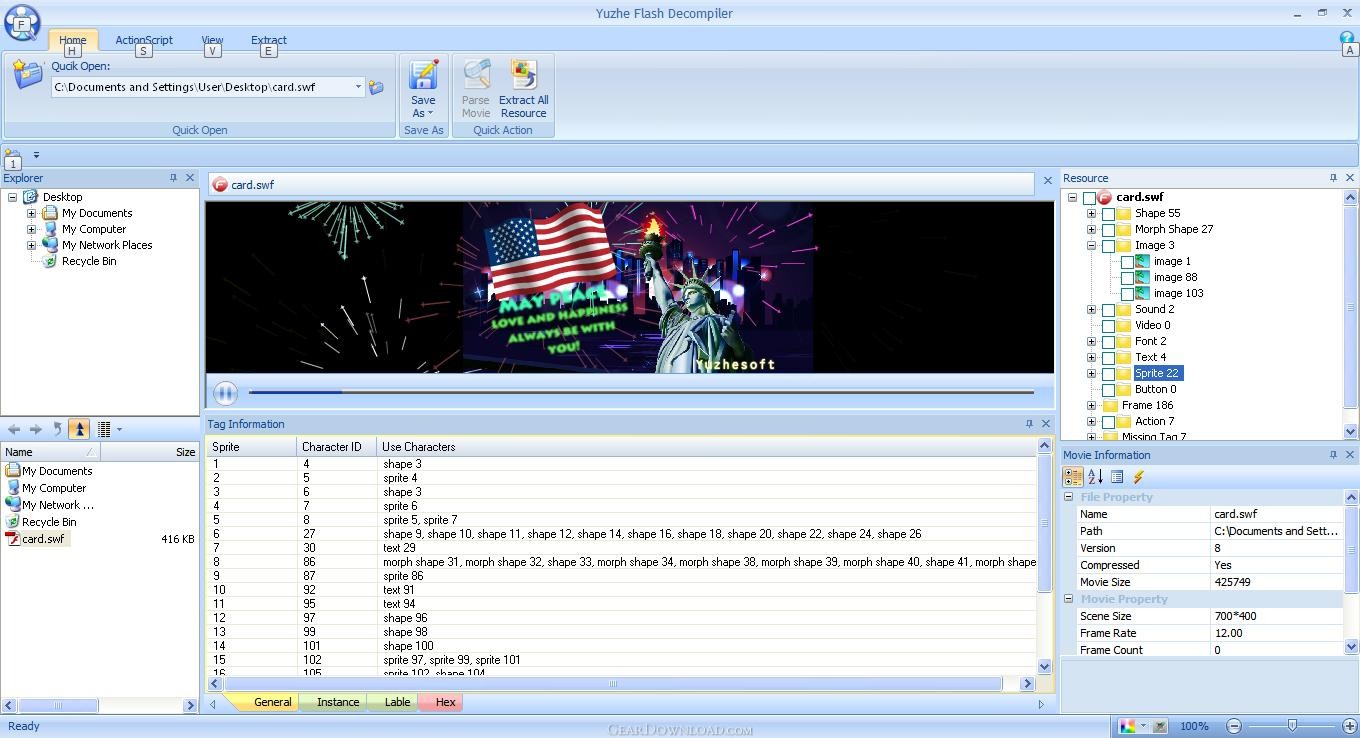Switch to the Instance tab
This screenshot has width=1360, height=738.
pos(338,702)
